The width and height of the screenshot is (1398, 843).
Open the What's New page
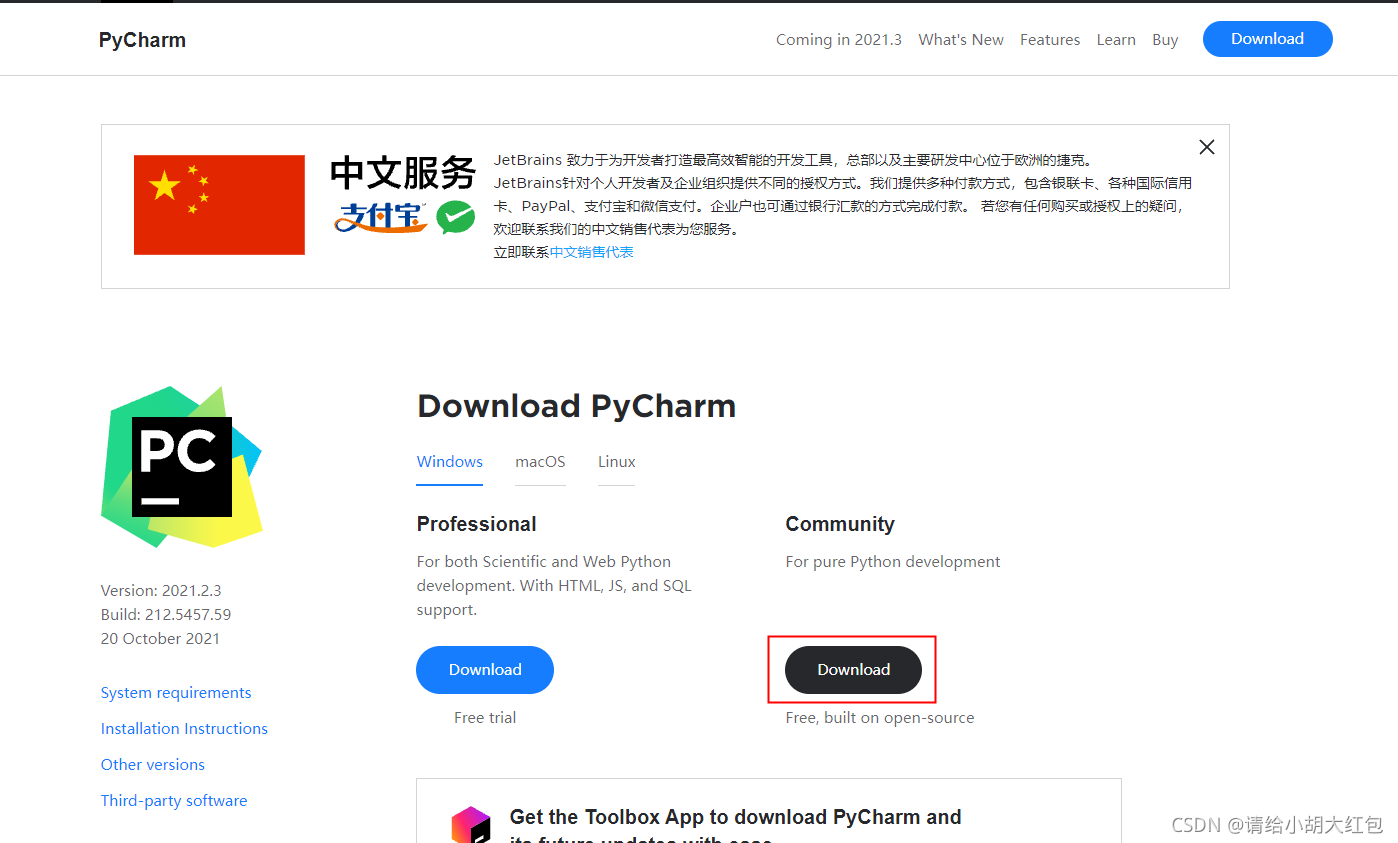pos(960,39)
